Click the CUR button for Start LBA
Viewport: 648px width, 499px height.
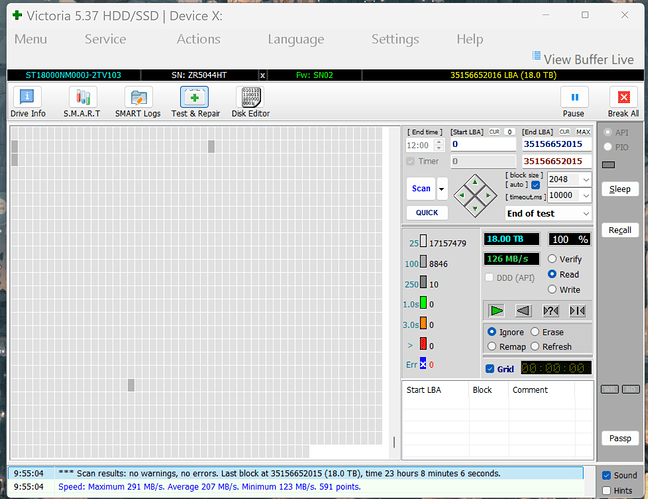(494, 132)
